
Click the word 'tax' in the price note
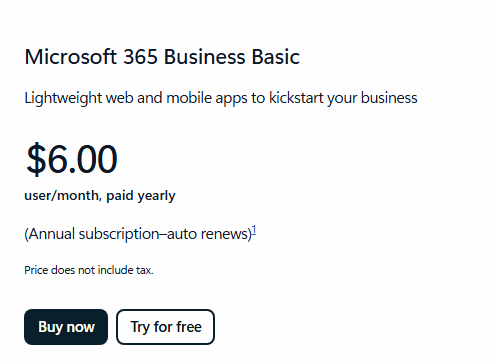coord(144,270)
